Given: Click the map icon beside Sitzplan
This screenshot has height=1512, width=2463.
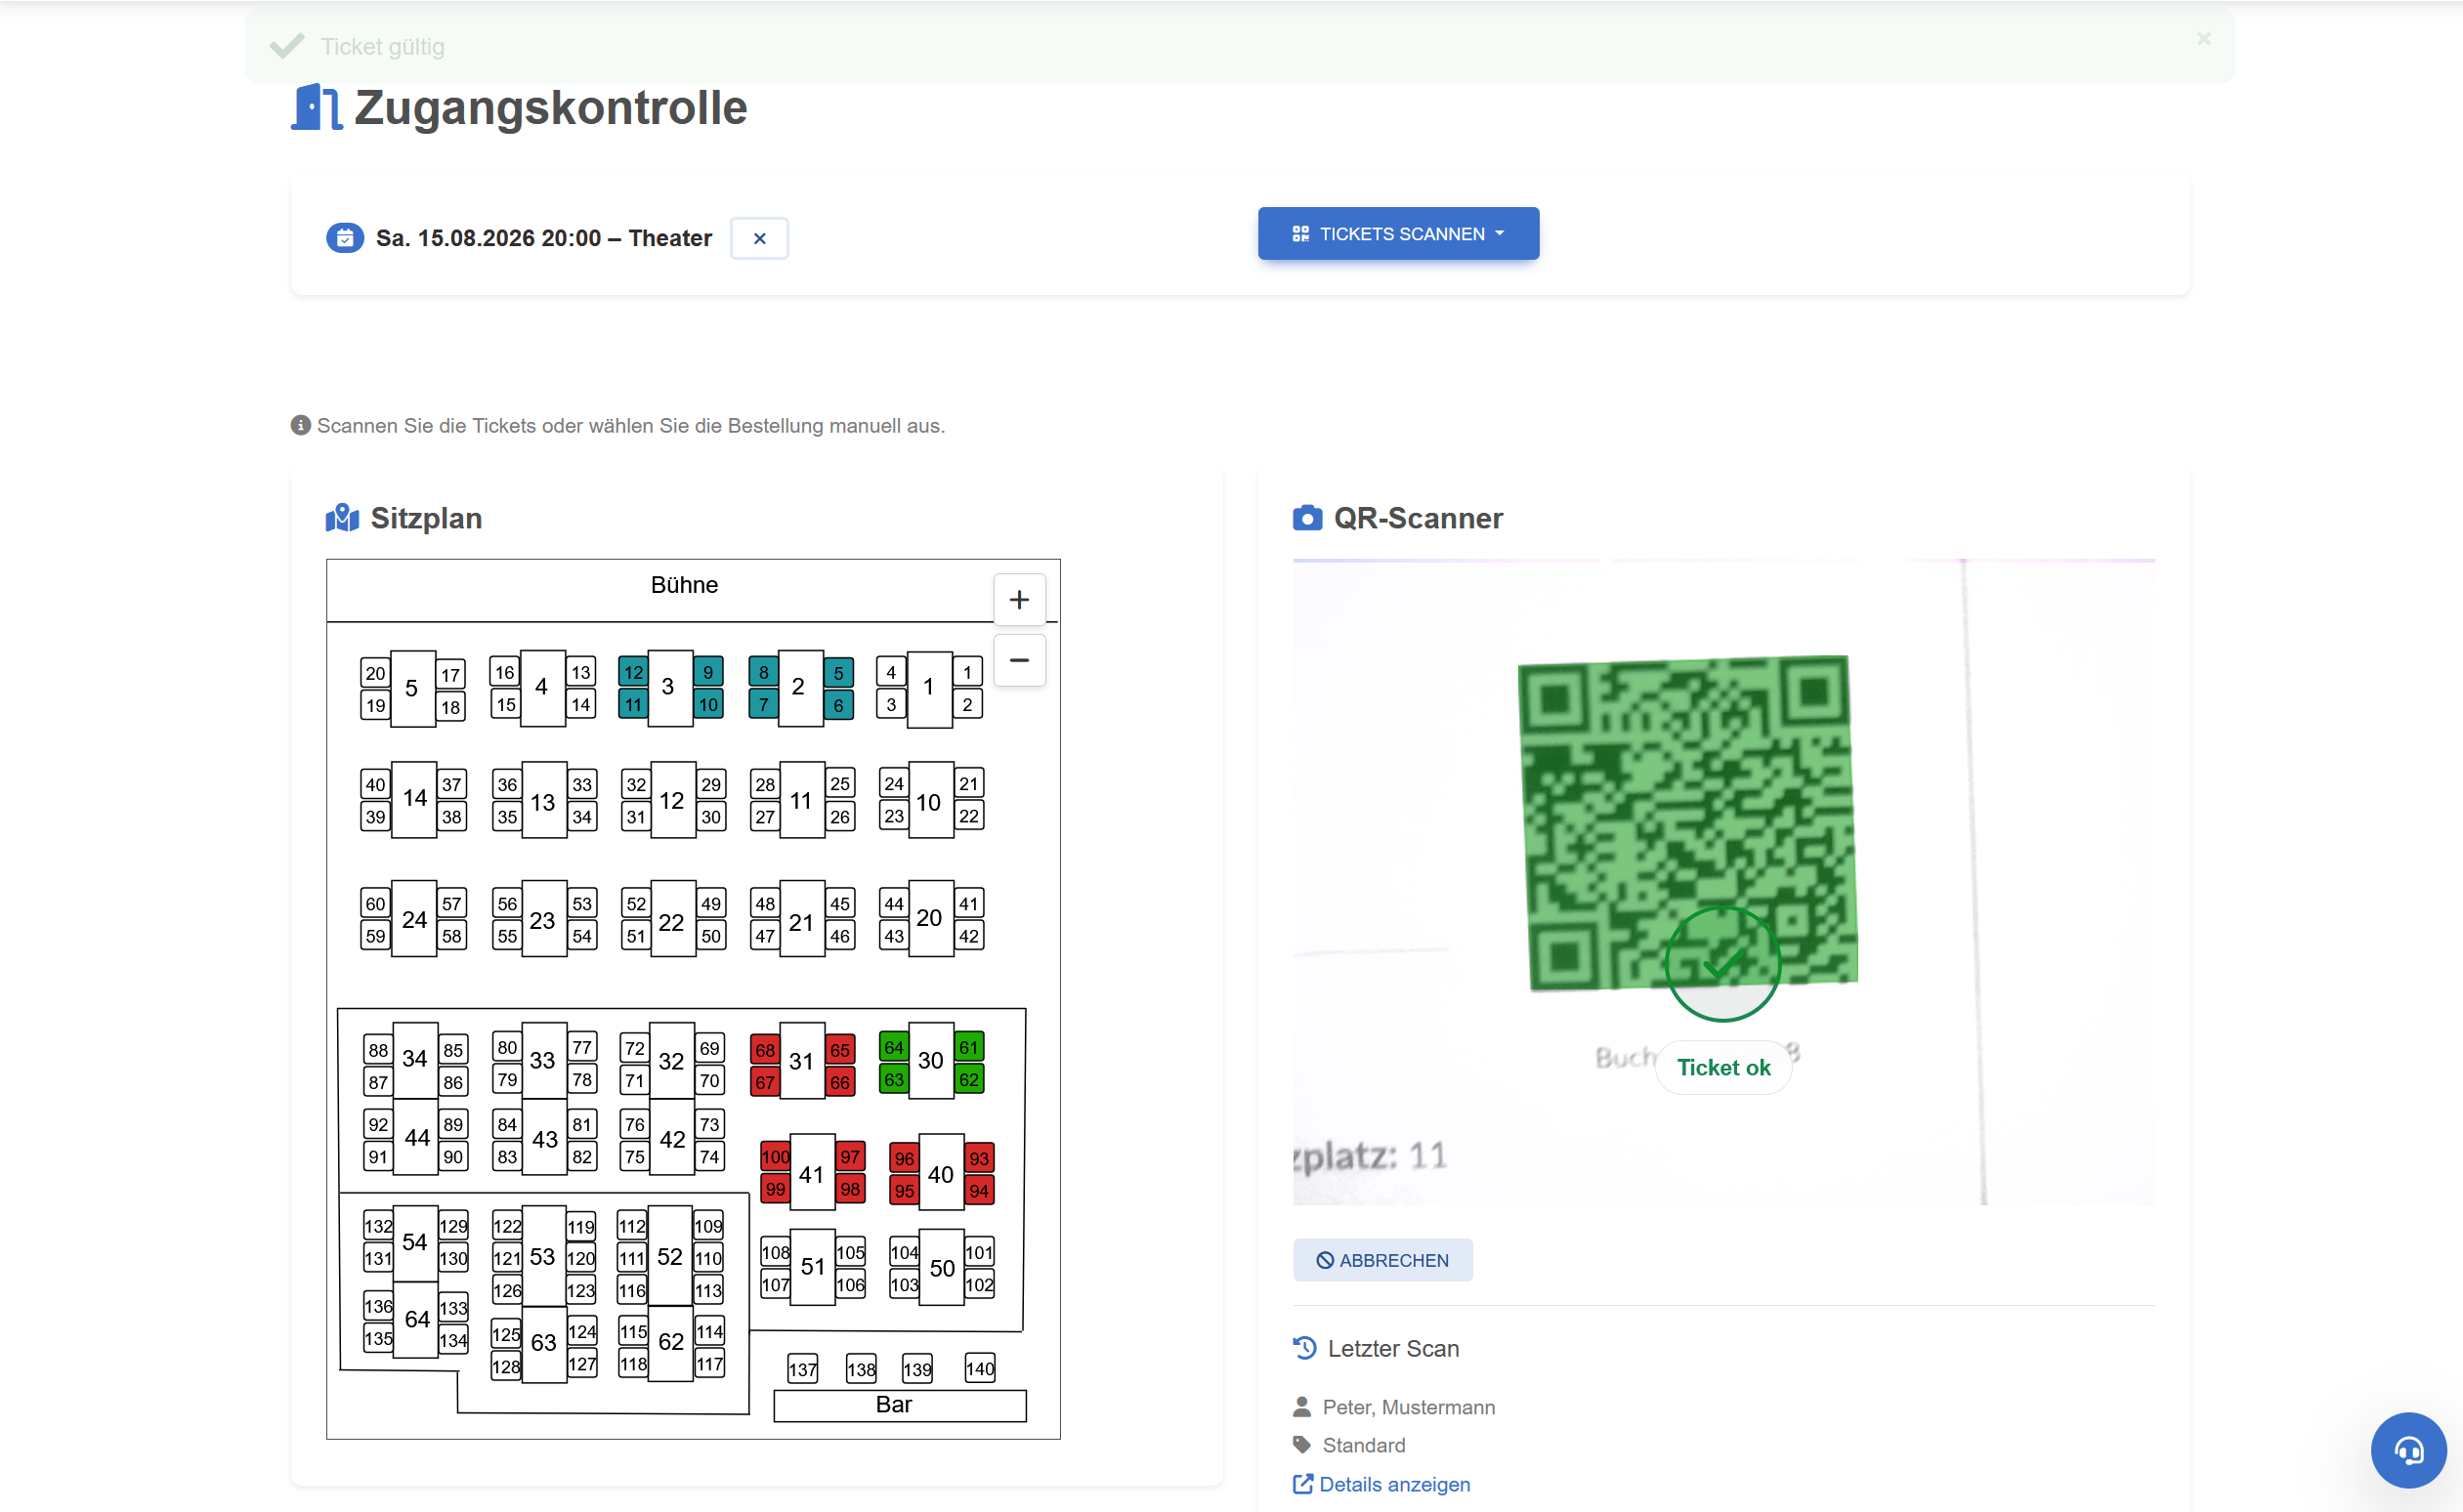Looking at the screenshot, I should click(x=342, y=518).
